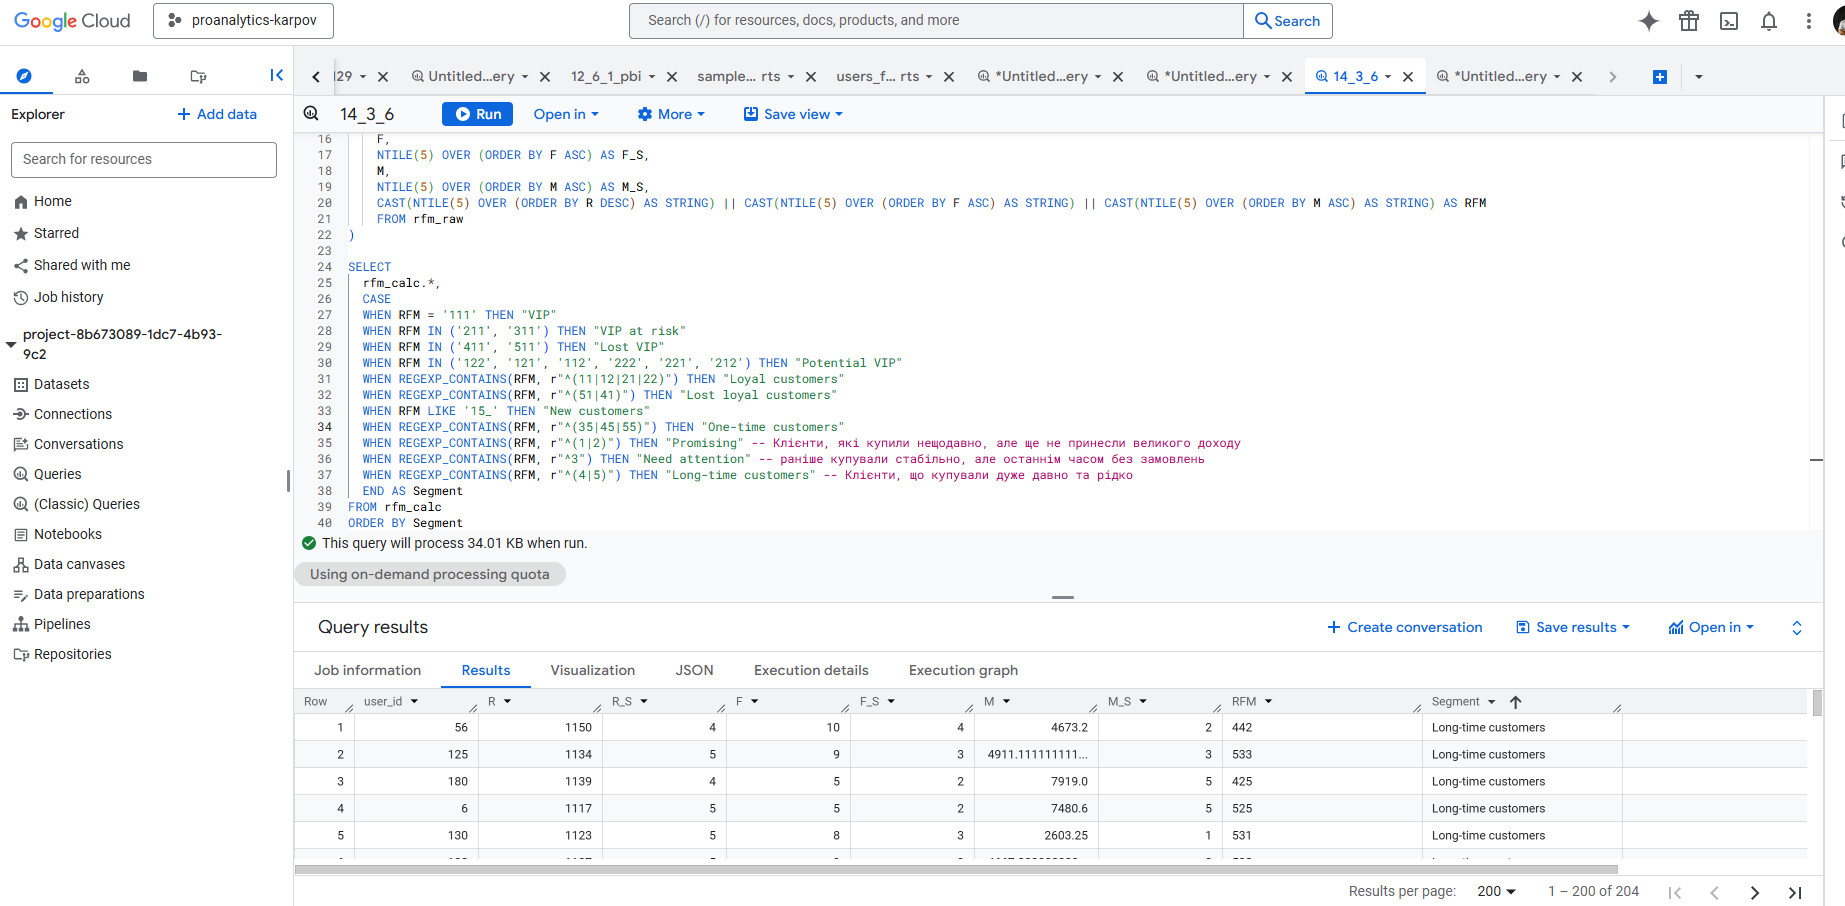1845x906 pixels.
Task: Open the notifications bell
Action: tap(1769, 21)
